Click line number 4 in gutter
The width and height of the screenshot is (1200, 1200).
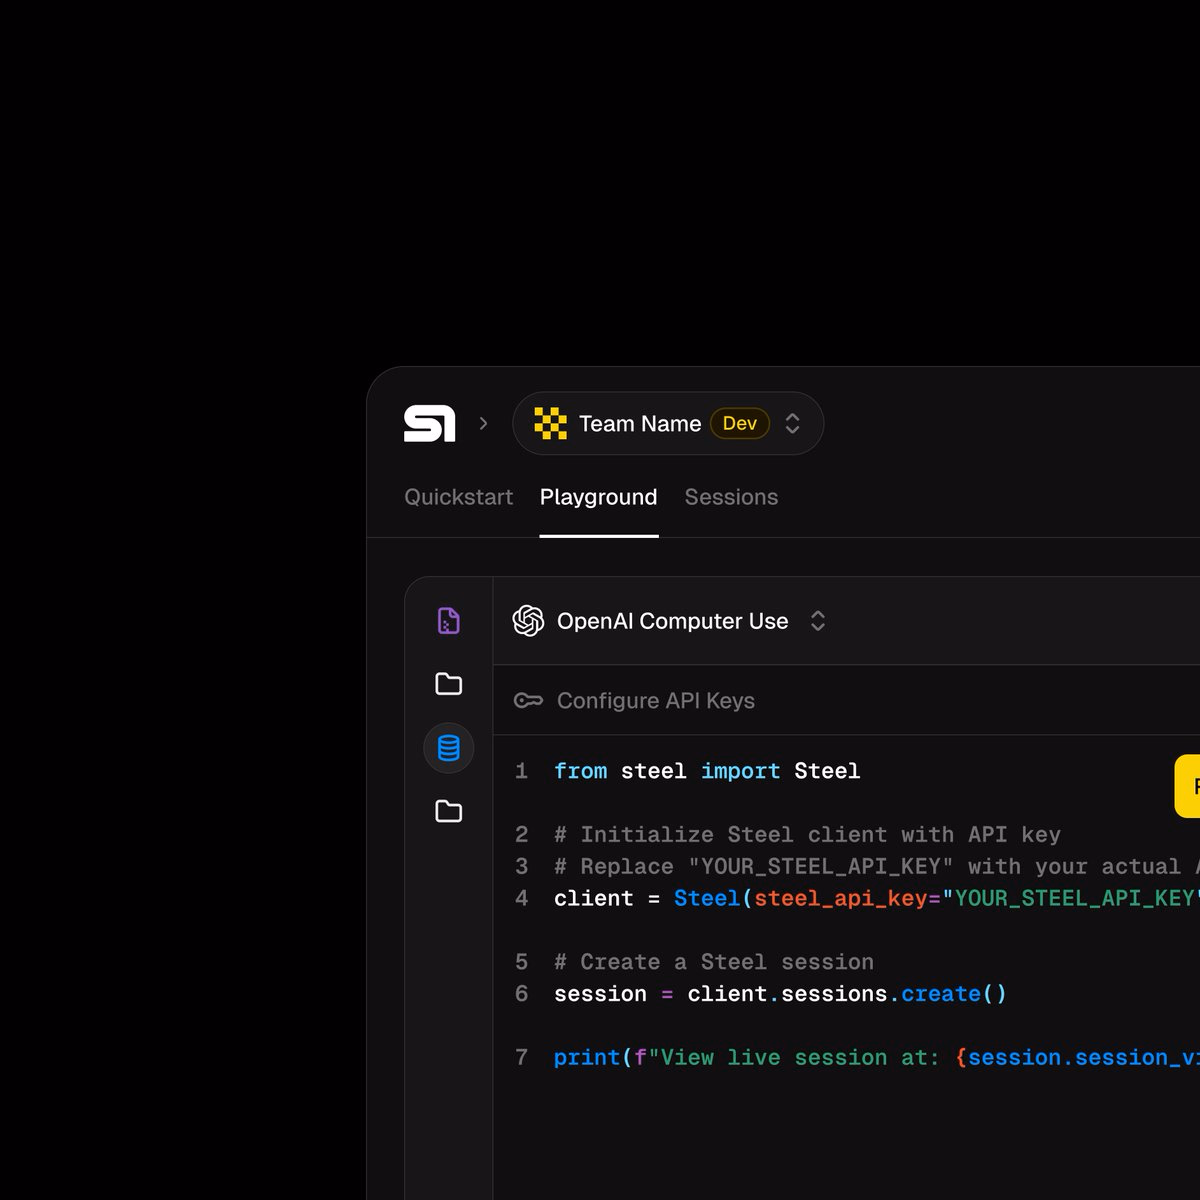pos(521,898)
